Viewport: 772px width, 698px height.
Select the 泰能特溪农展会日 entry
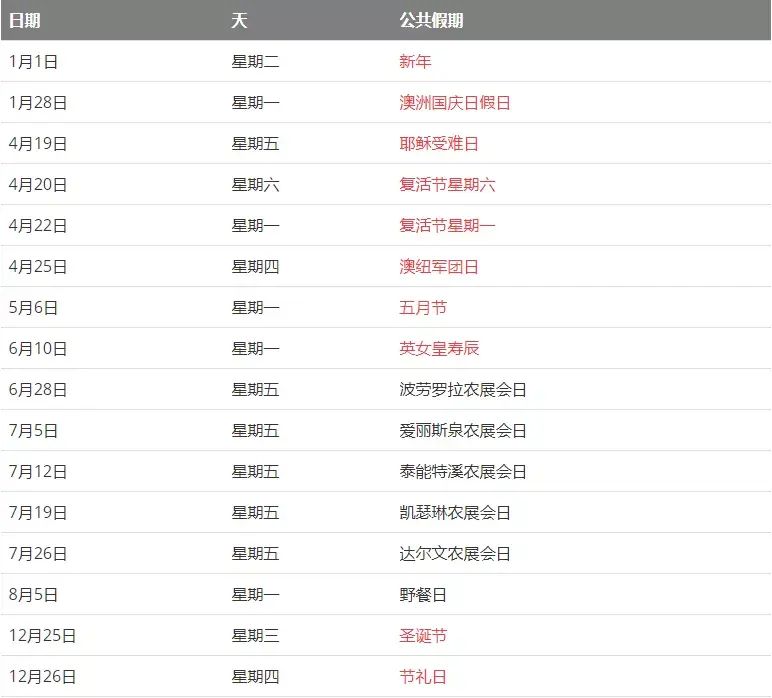463,472
